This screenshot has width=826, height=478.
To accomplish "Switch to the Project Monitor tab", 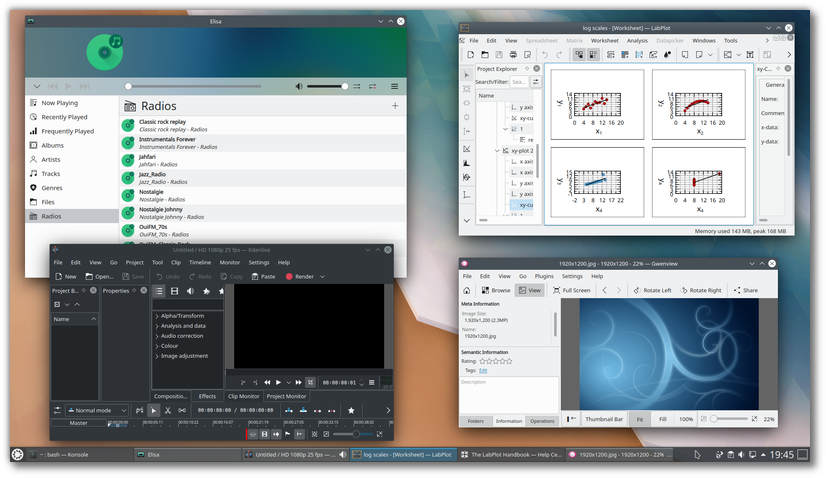I will (x=286, y=396).
